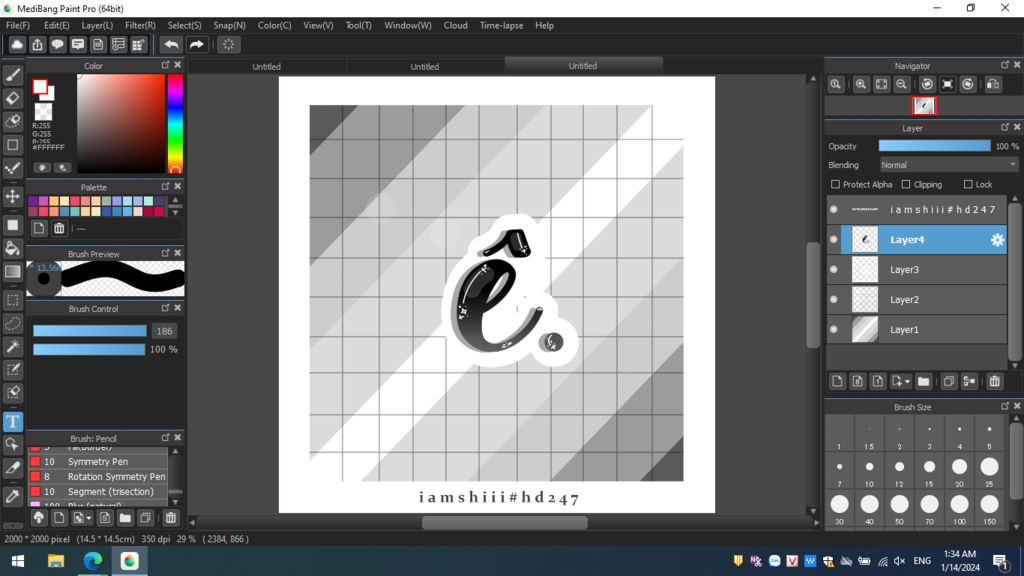The image size is (1024, 576).
Task: Open the Time-lapse menu
Action: point(501,25)
